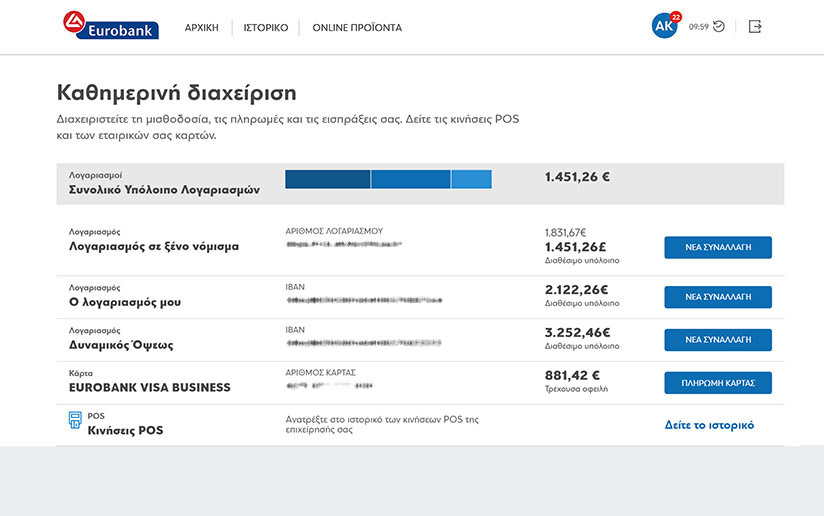The image size is (824, 516).
Task: Select the Ο λογαριασμός μου account name
Action: [x=125, y=302]
